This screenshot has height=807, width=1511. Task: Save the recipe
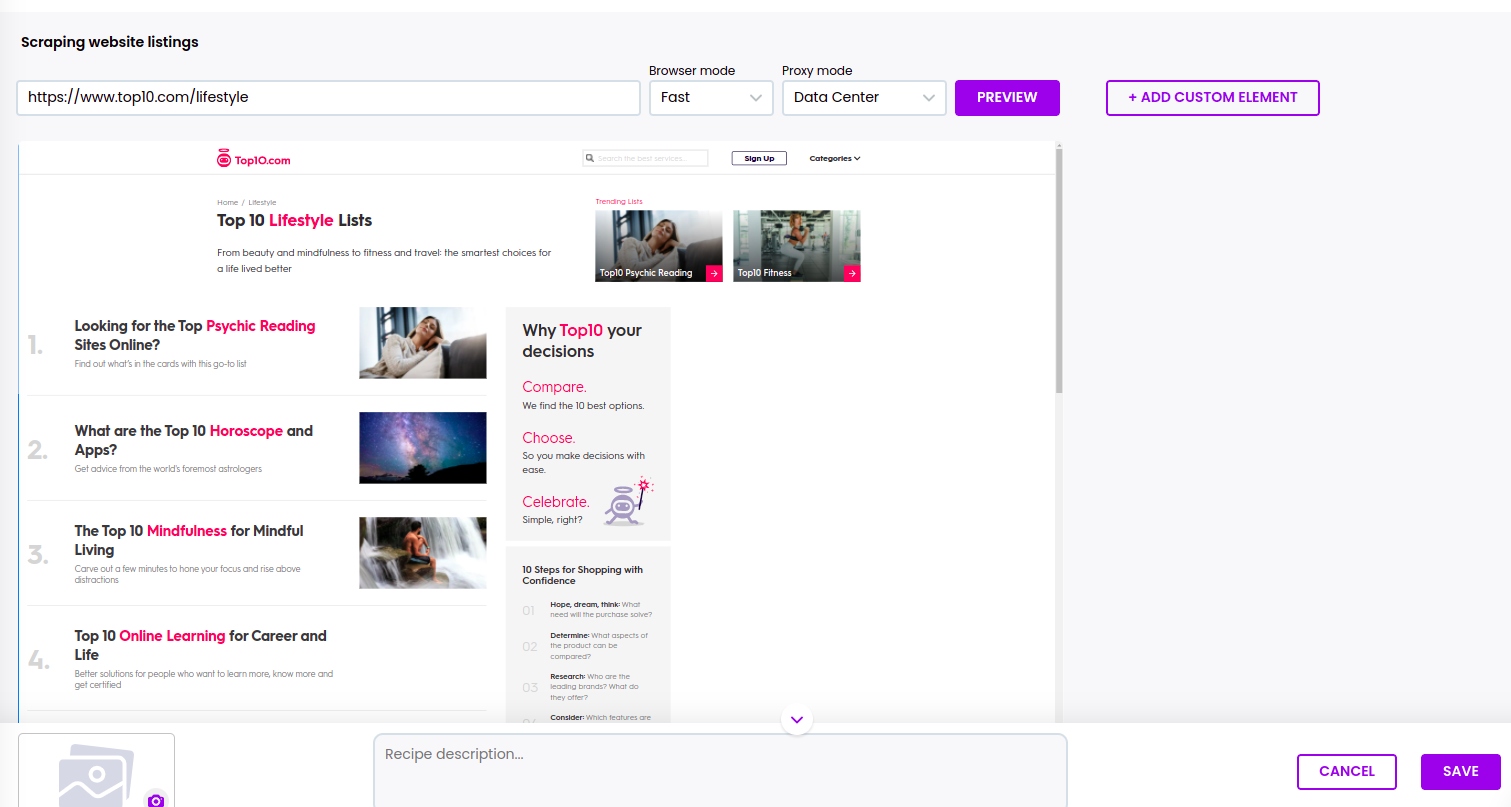pyautogui.click(x=1460, y=771)
